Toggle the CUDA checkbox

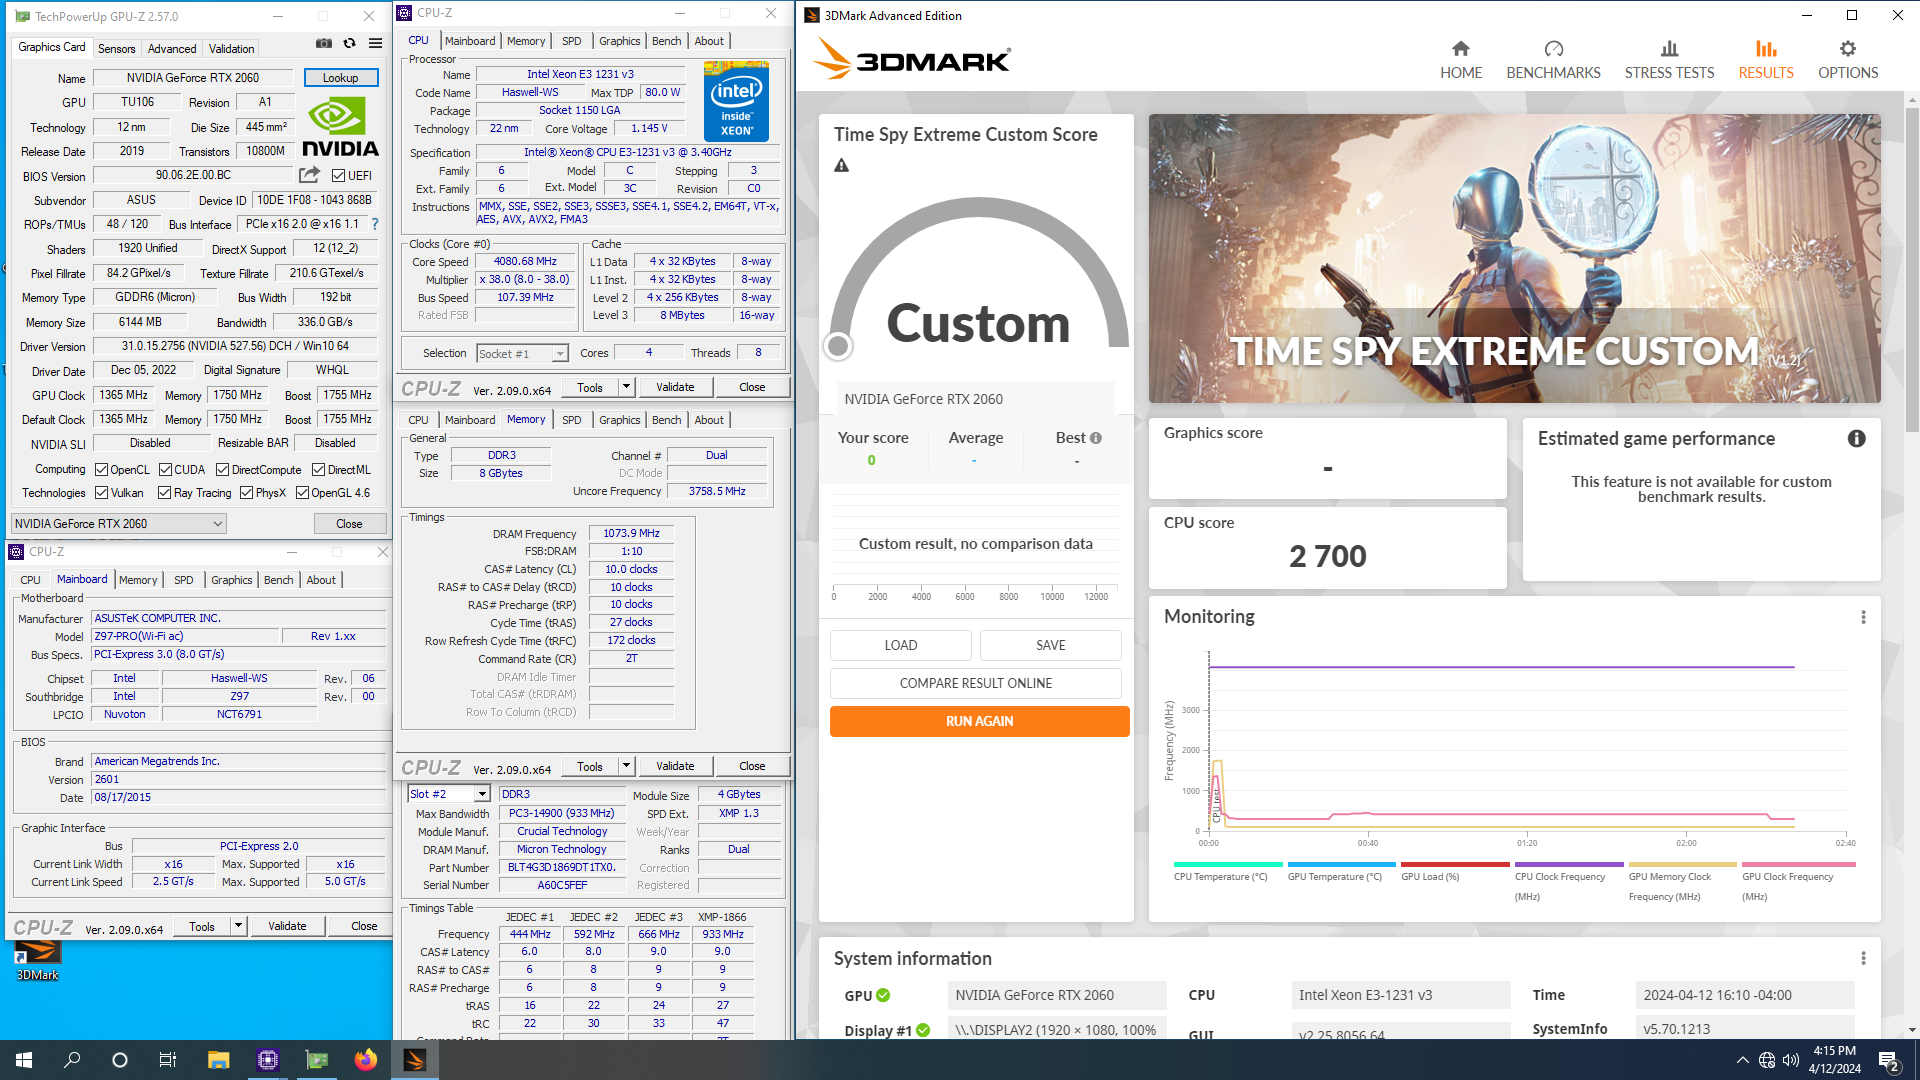(165, 470)
